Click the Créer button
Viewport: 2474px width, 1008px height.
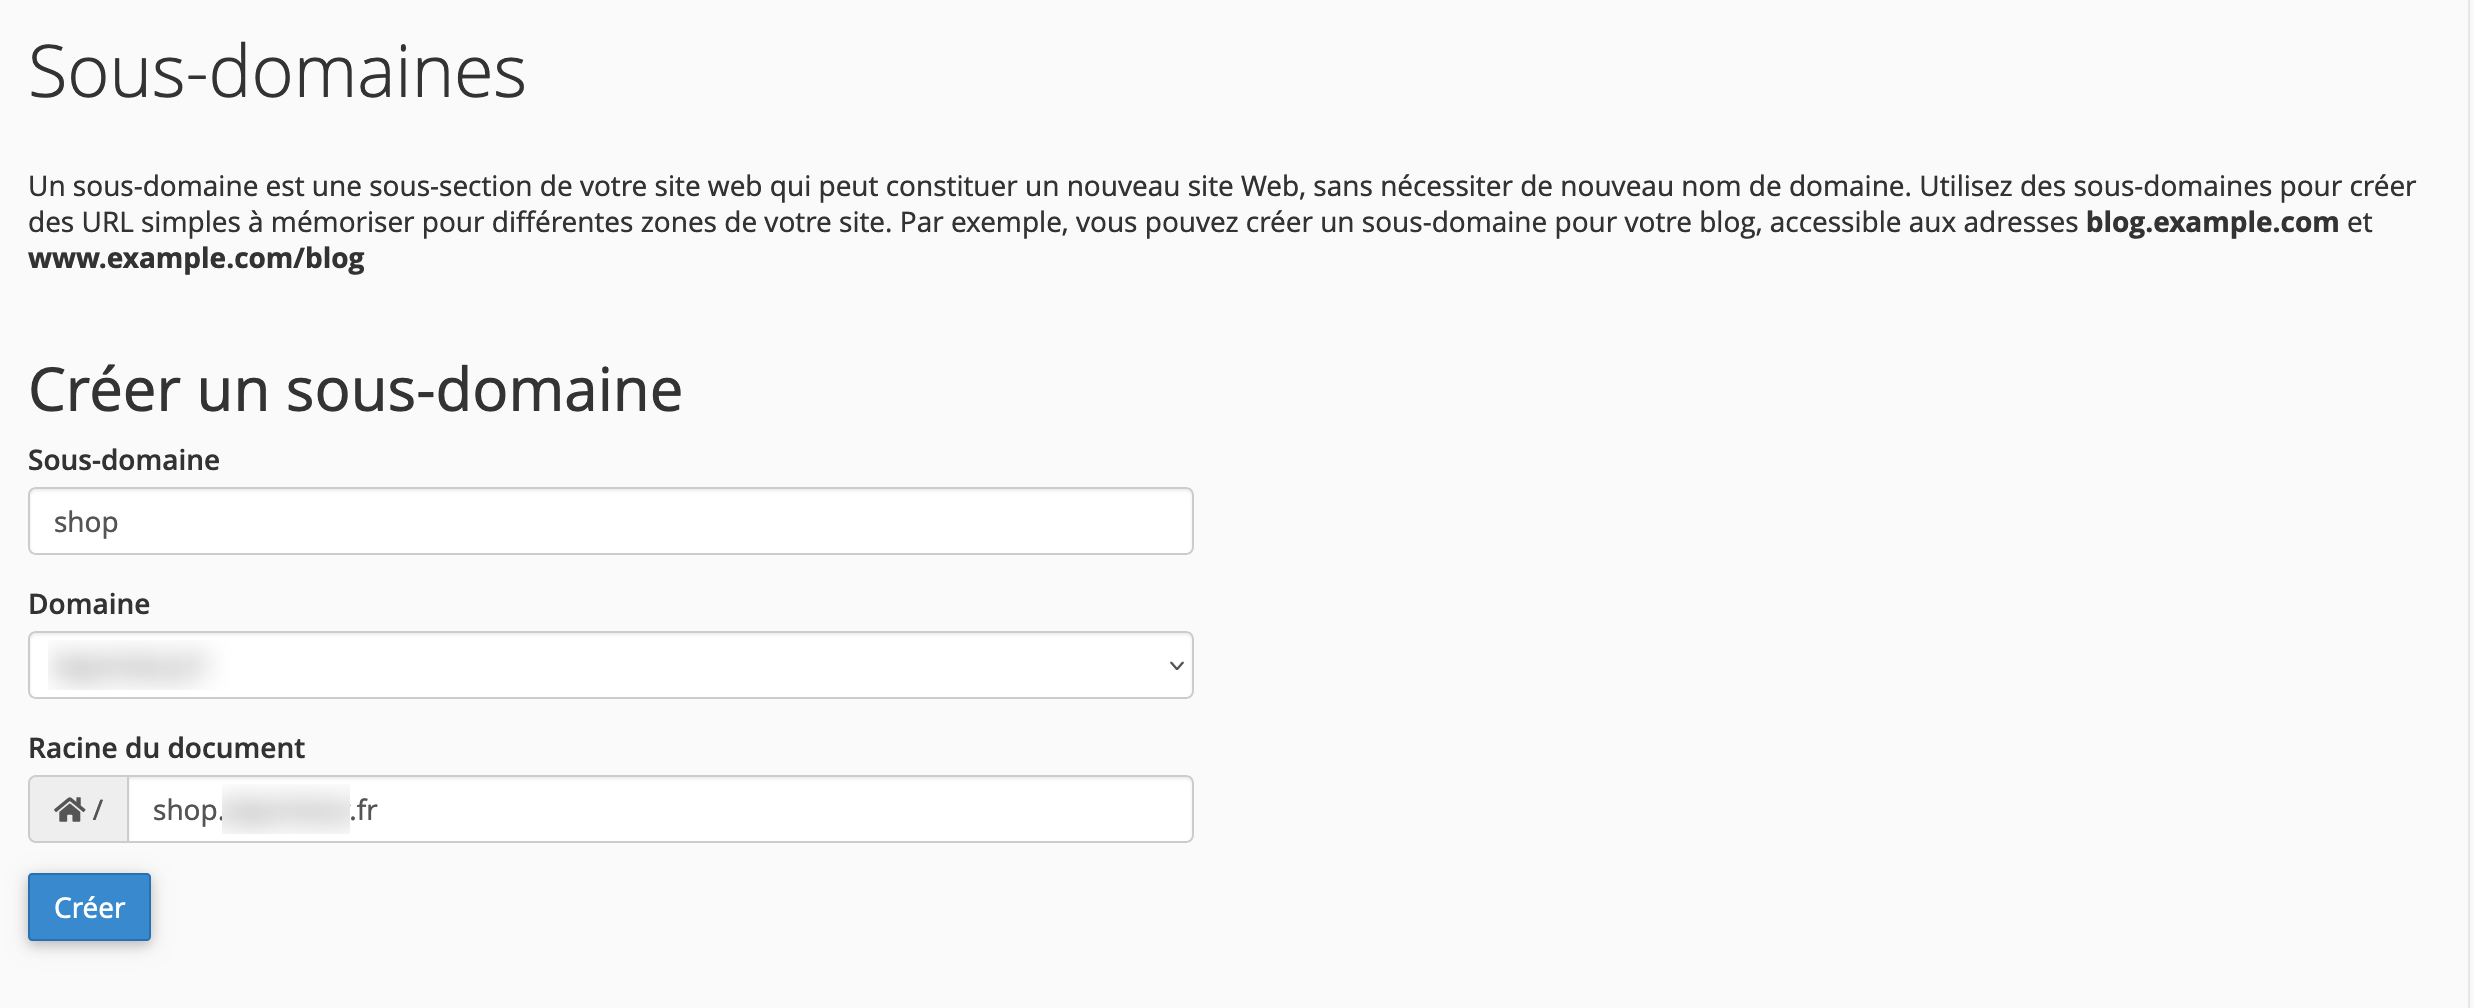(89, 906)
